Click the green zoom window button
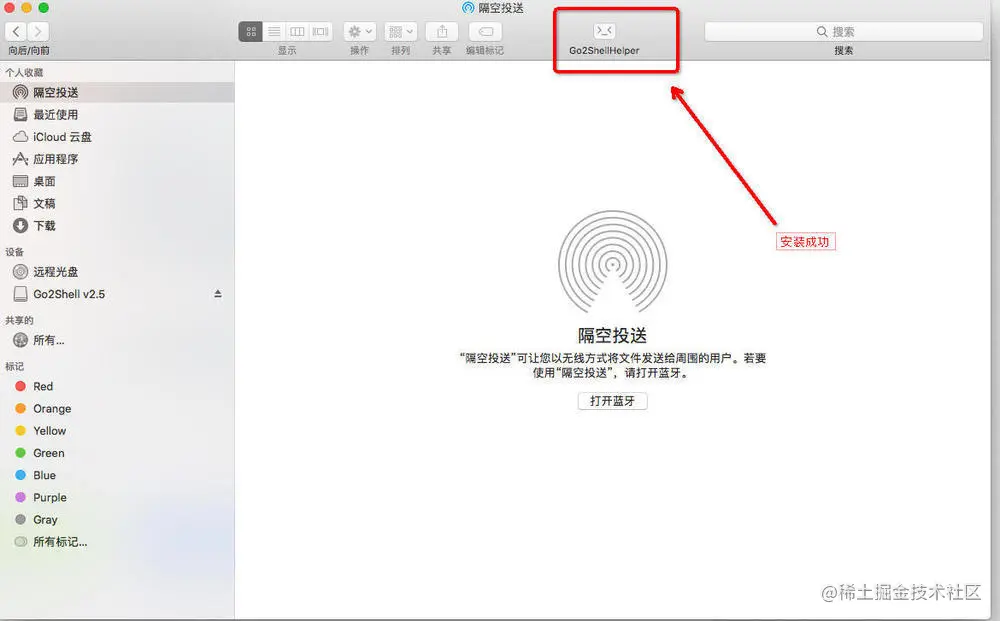 43,8
